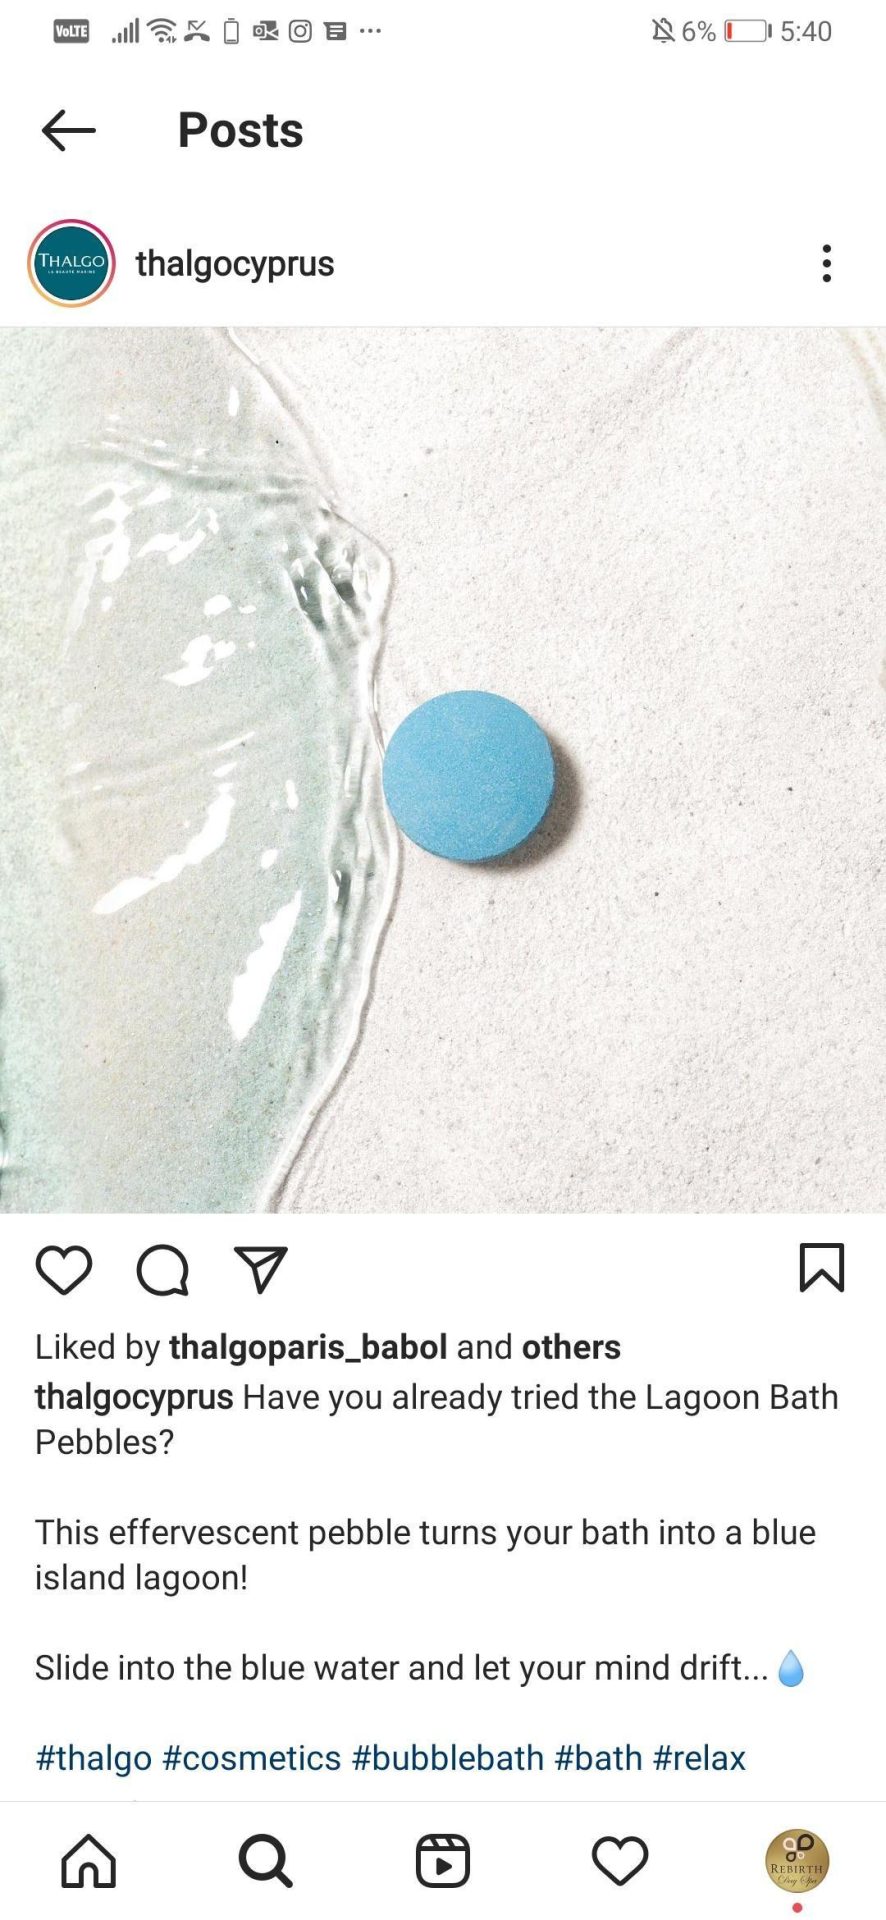The width and height of the screenshot is (886, 1920).
Task: Open the #relax hashtag
Action: [699, 1758]
